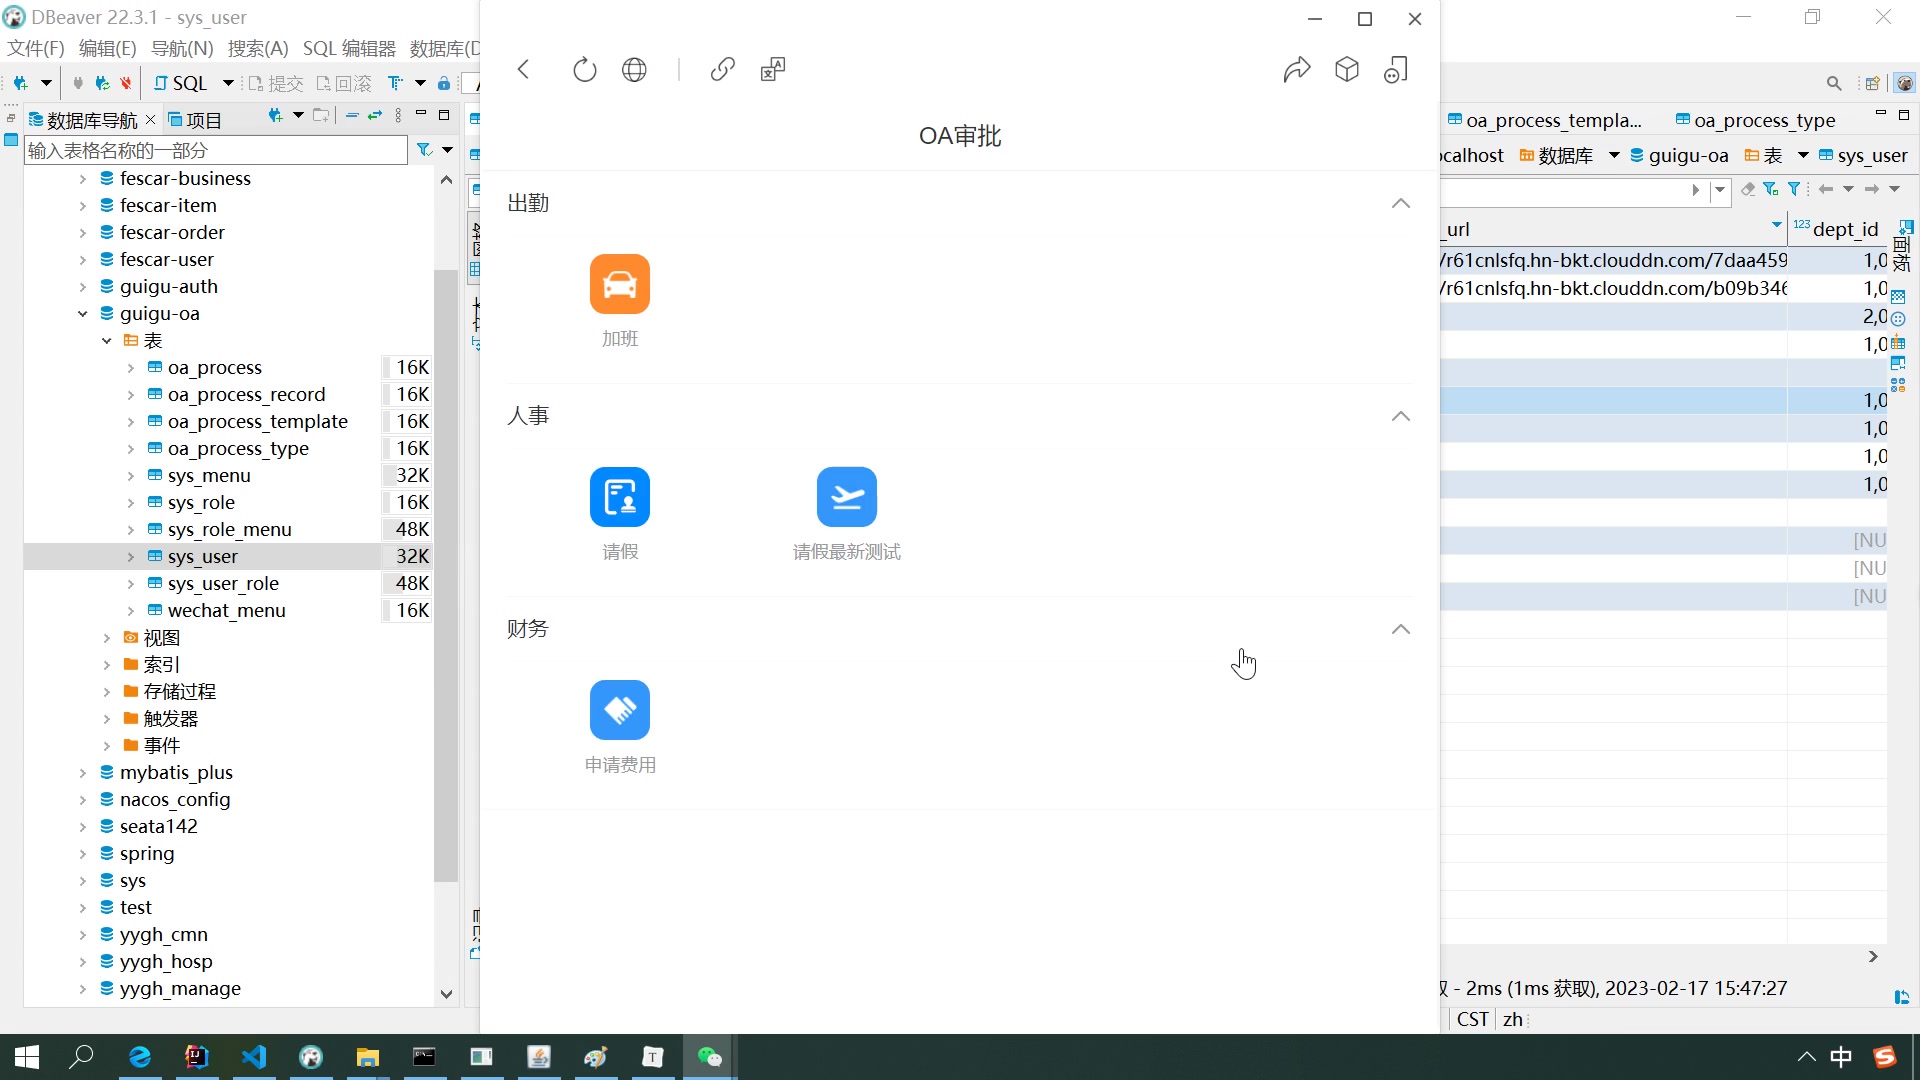
Task: Expand the fescar-business database node
Action: pos(83,179)
